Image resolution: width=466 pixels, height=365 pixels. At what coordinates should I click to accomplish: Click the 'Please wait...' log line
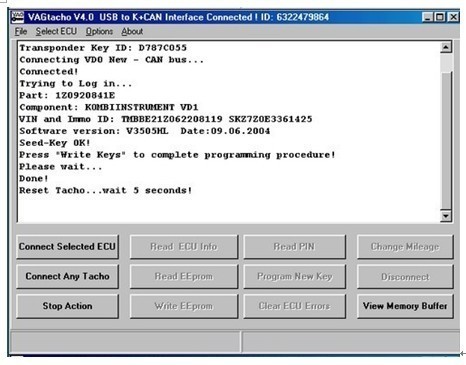click(60, 167)
